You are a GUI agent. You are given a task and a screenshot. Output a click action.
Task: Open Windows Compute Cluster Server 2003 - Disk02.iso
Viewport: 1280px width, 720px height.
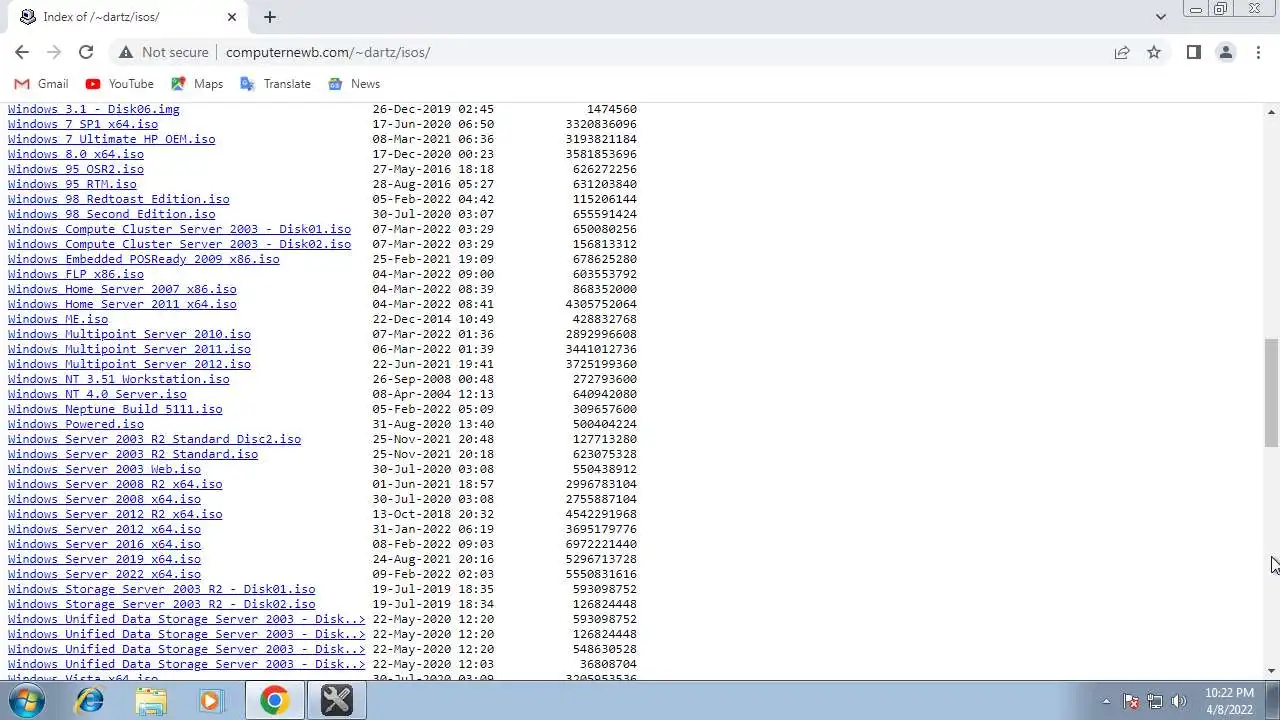point(179,244)
